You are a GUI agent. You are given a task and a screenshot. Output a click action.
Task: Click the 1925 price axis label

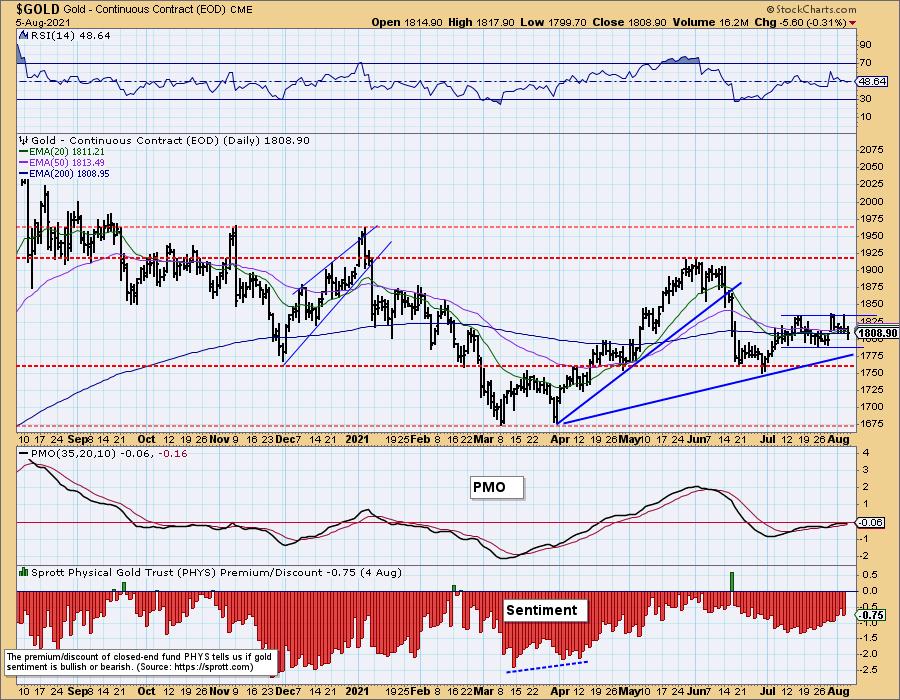pyautogui.click(x=871, y=252)
